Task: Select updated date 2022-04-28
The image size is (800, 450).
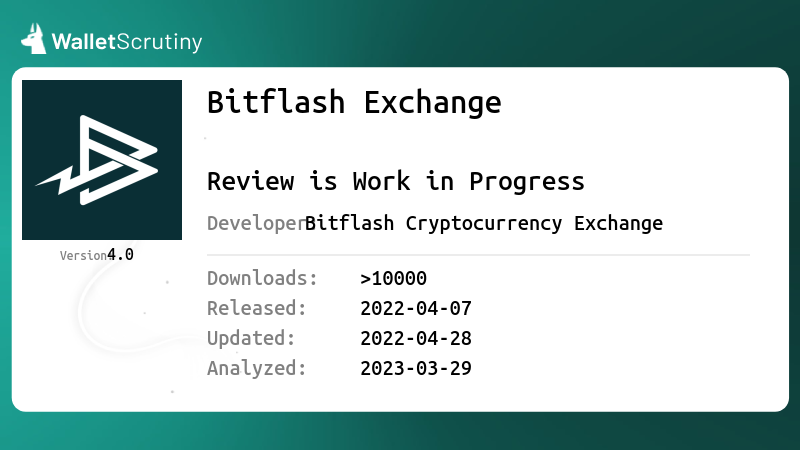Action: click(x=416, y=338)
